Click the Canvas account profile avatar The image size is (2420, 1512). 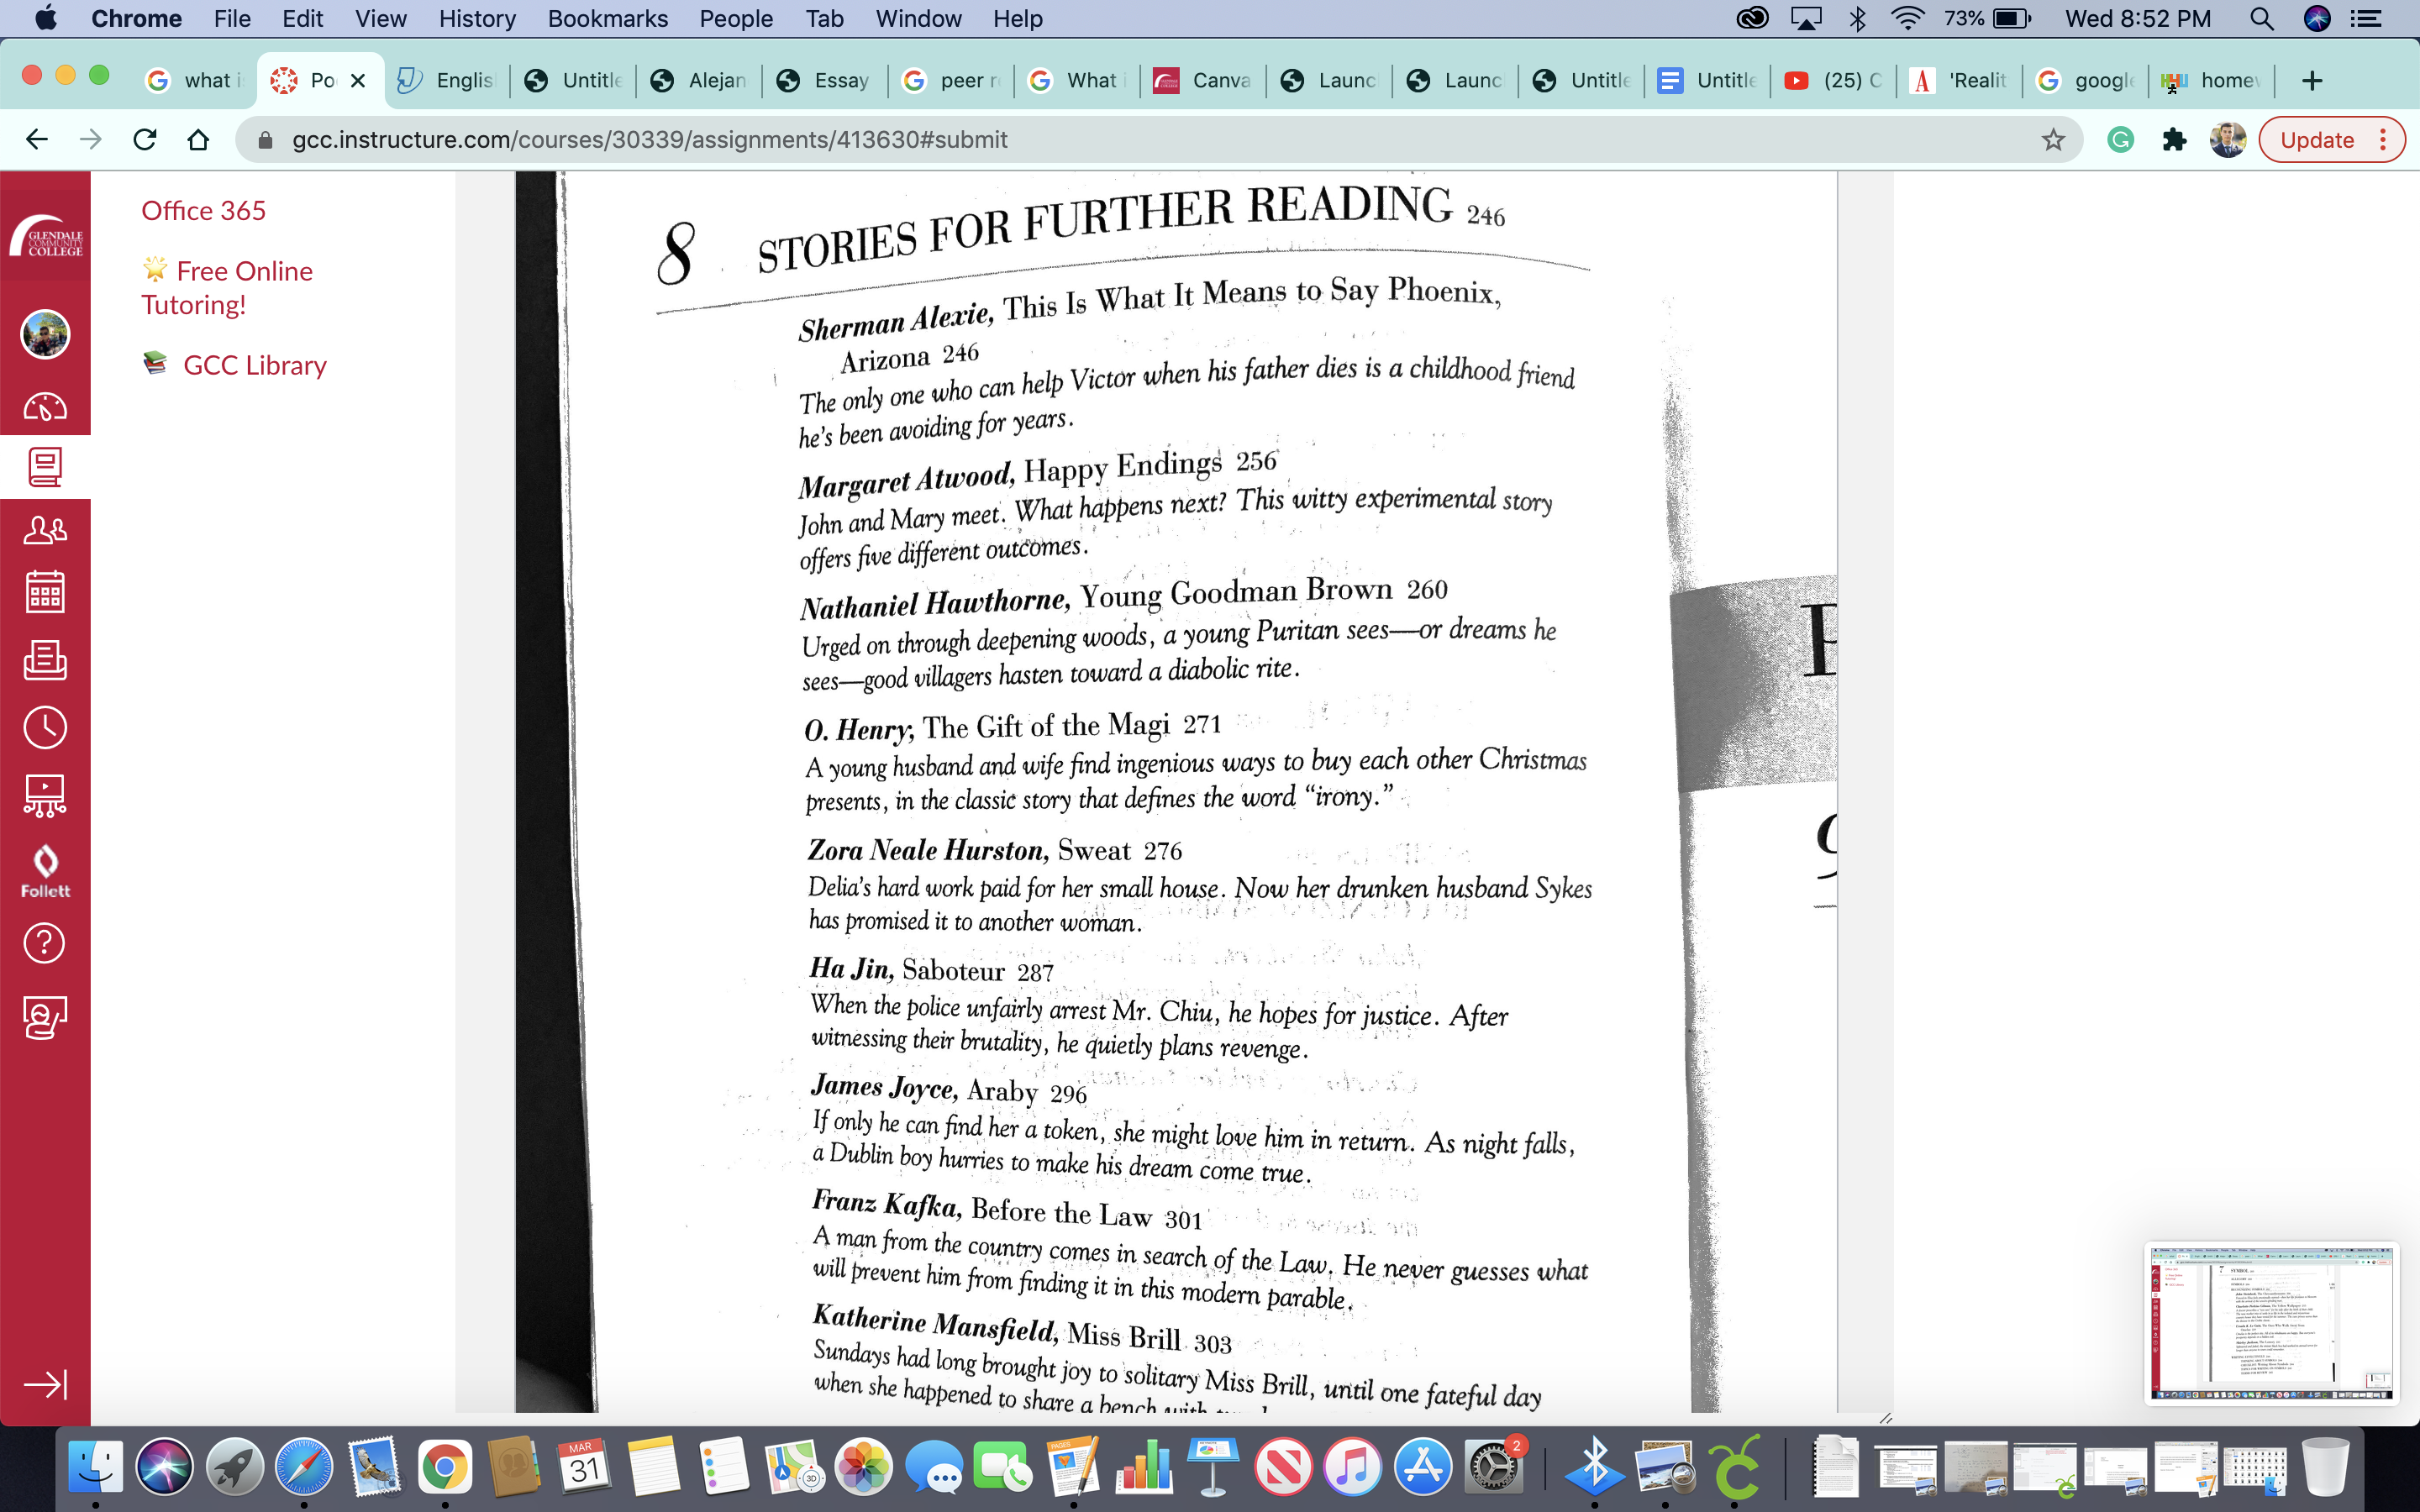[45, 333]
